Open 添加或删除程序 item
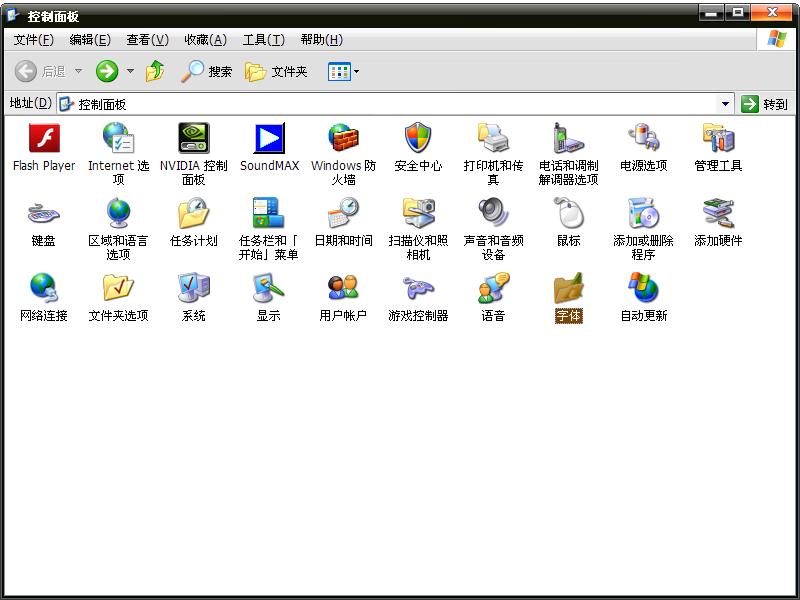Image resolution: width=800 pixels, height=600 pixels. click(x=643, y=229)
